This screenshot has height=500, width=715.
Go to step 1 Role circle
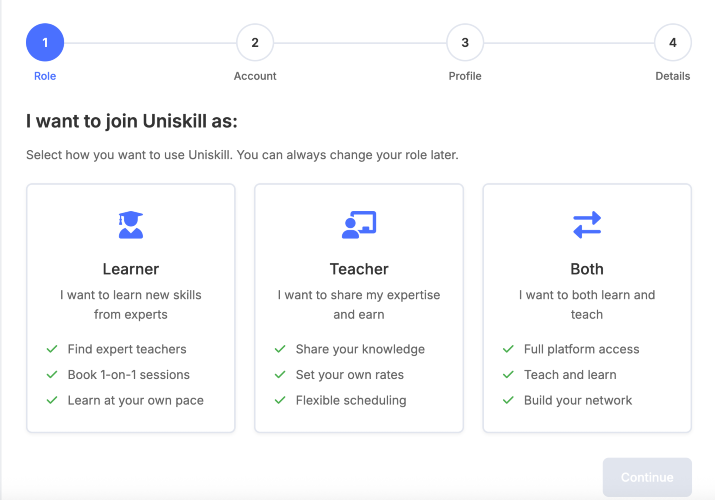pyautogui.click(x=45, y=42)
